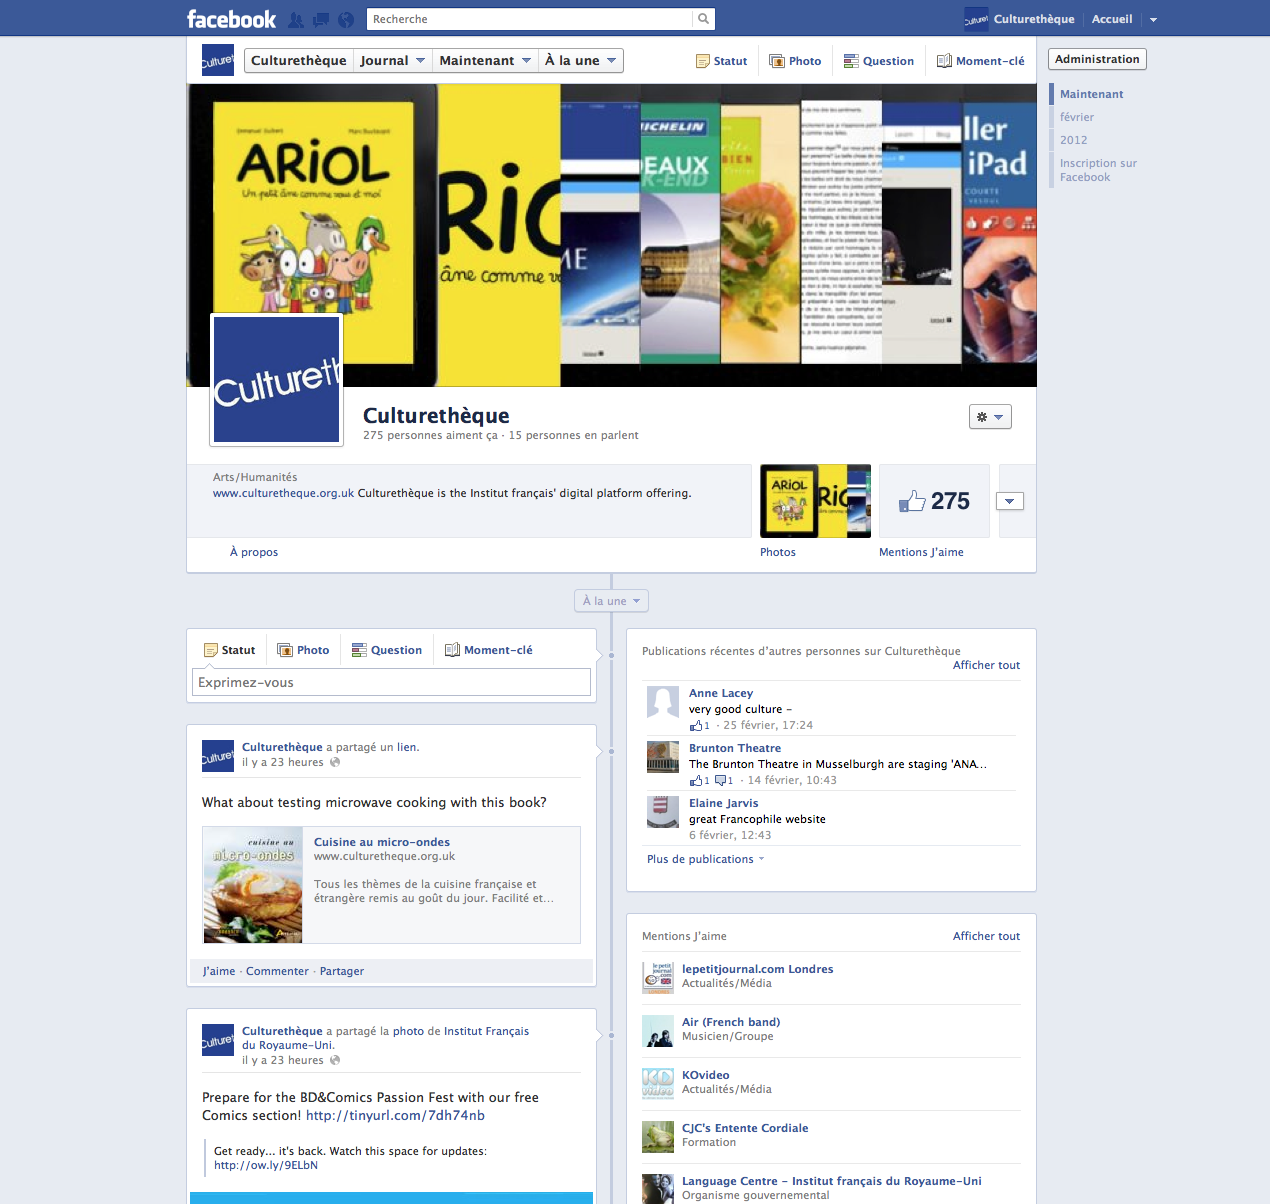Click Air (French band) page icon
This screenshot has height=1204, width=1270.
pos(657,1031)
